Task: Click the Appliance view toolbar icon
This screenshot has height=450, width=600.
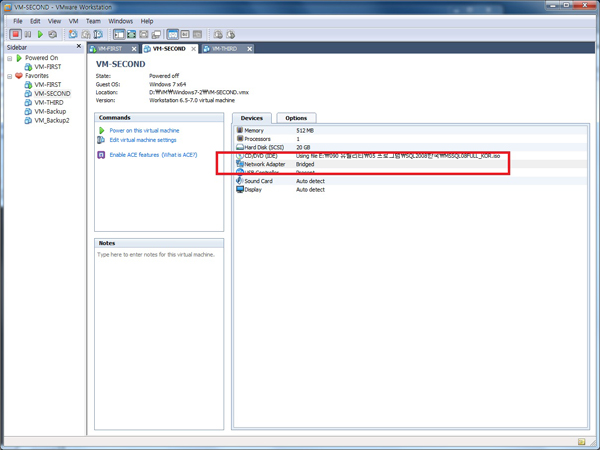Action: click(185, 34)
